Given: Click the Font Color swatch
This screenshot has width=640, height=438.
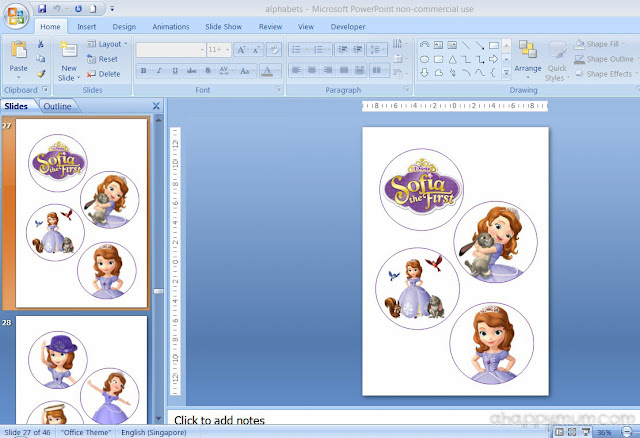Looking at the screenshot, I should tap(267, 71).
